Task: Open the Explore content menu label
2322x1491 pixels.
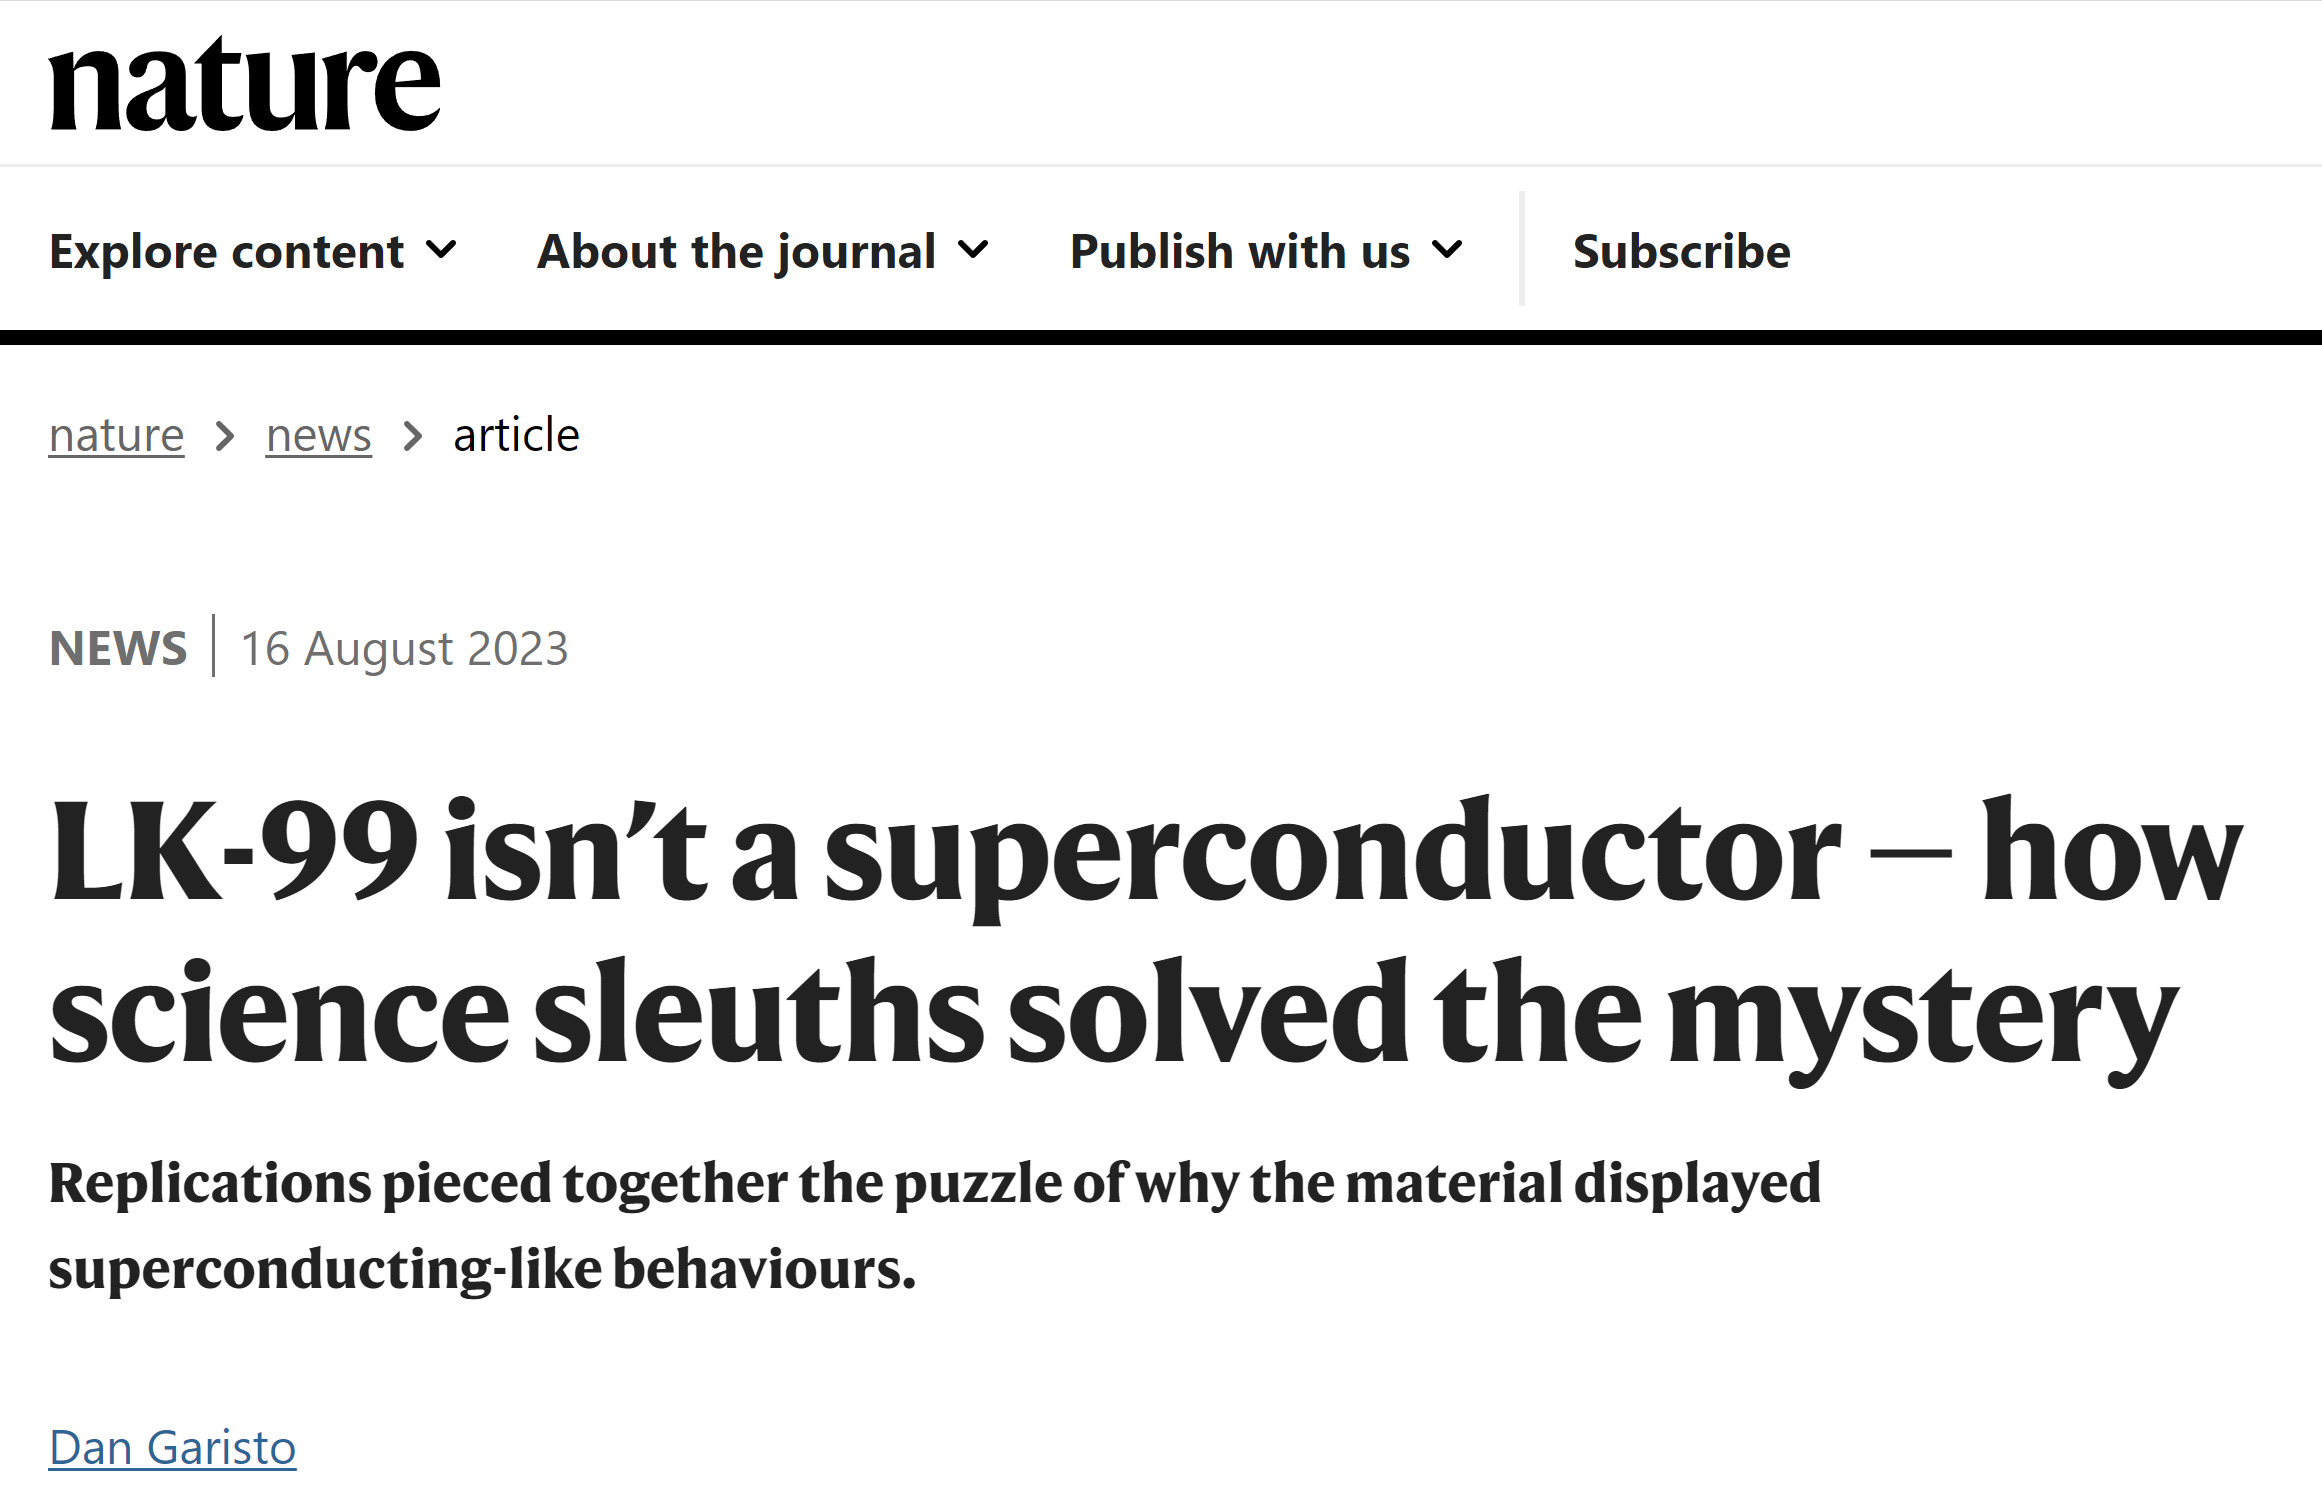Action: point(227,251)
